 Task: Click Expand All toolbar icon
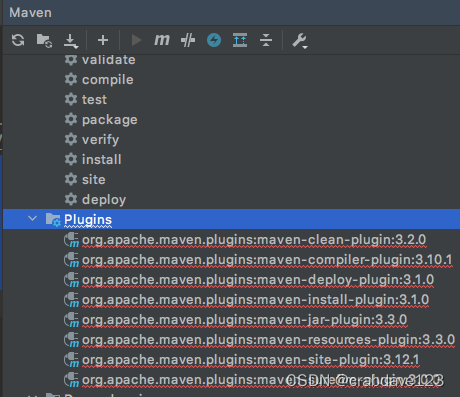tap(240, 40)
